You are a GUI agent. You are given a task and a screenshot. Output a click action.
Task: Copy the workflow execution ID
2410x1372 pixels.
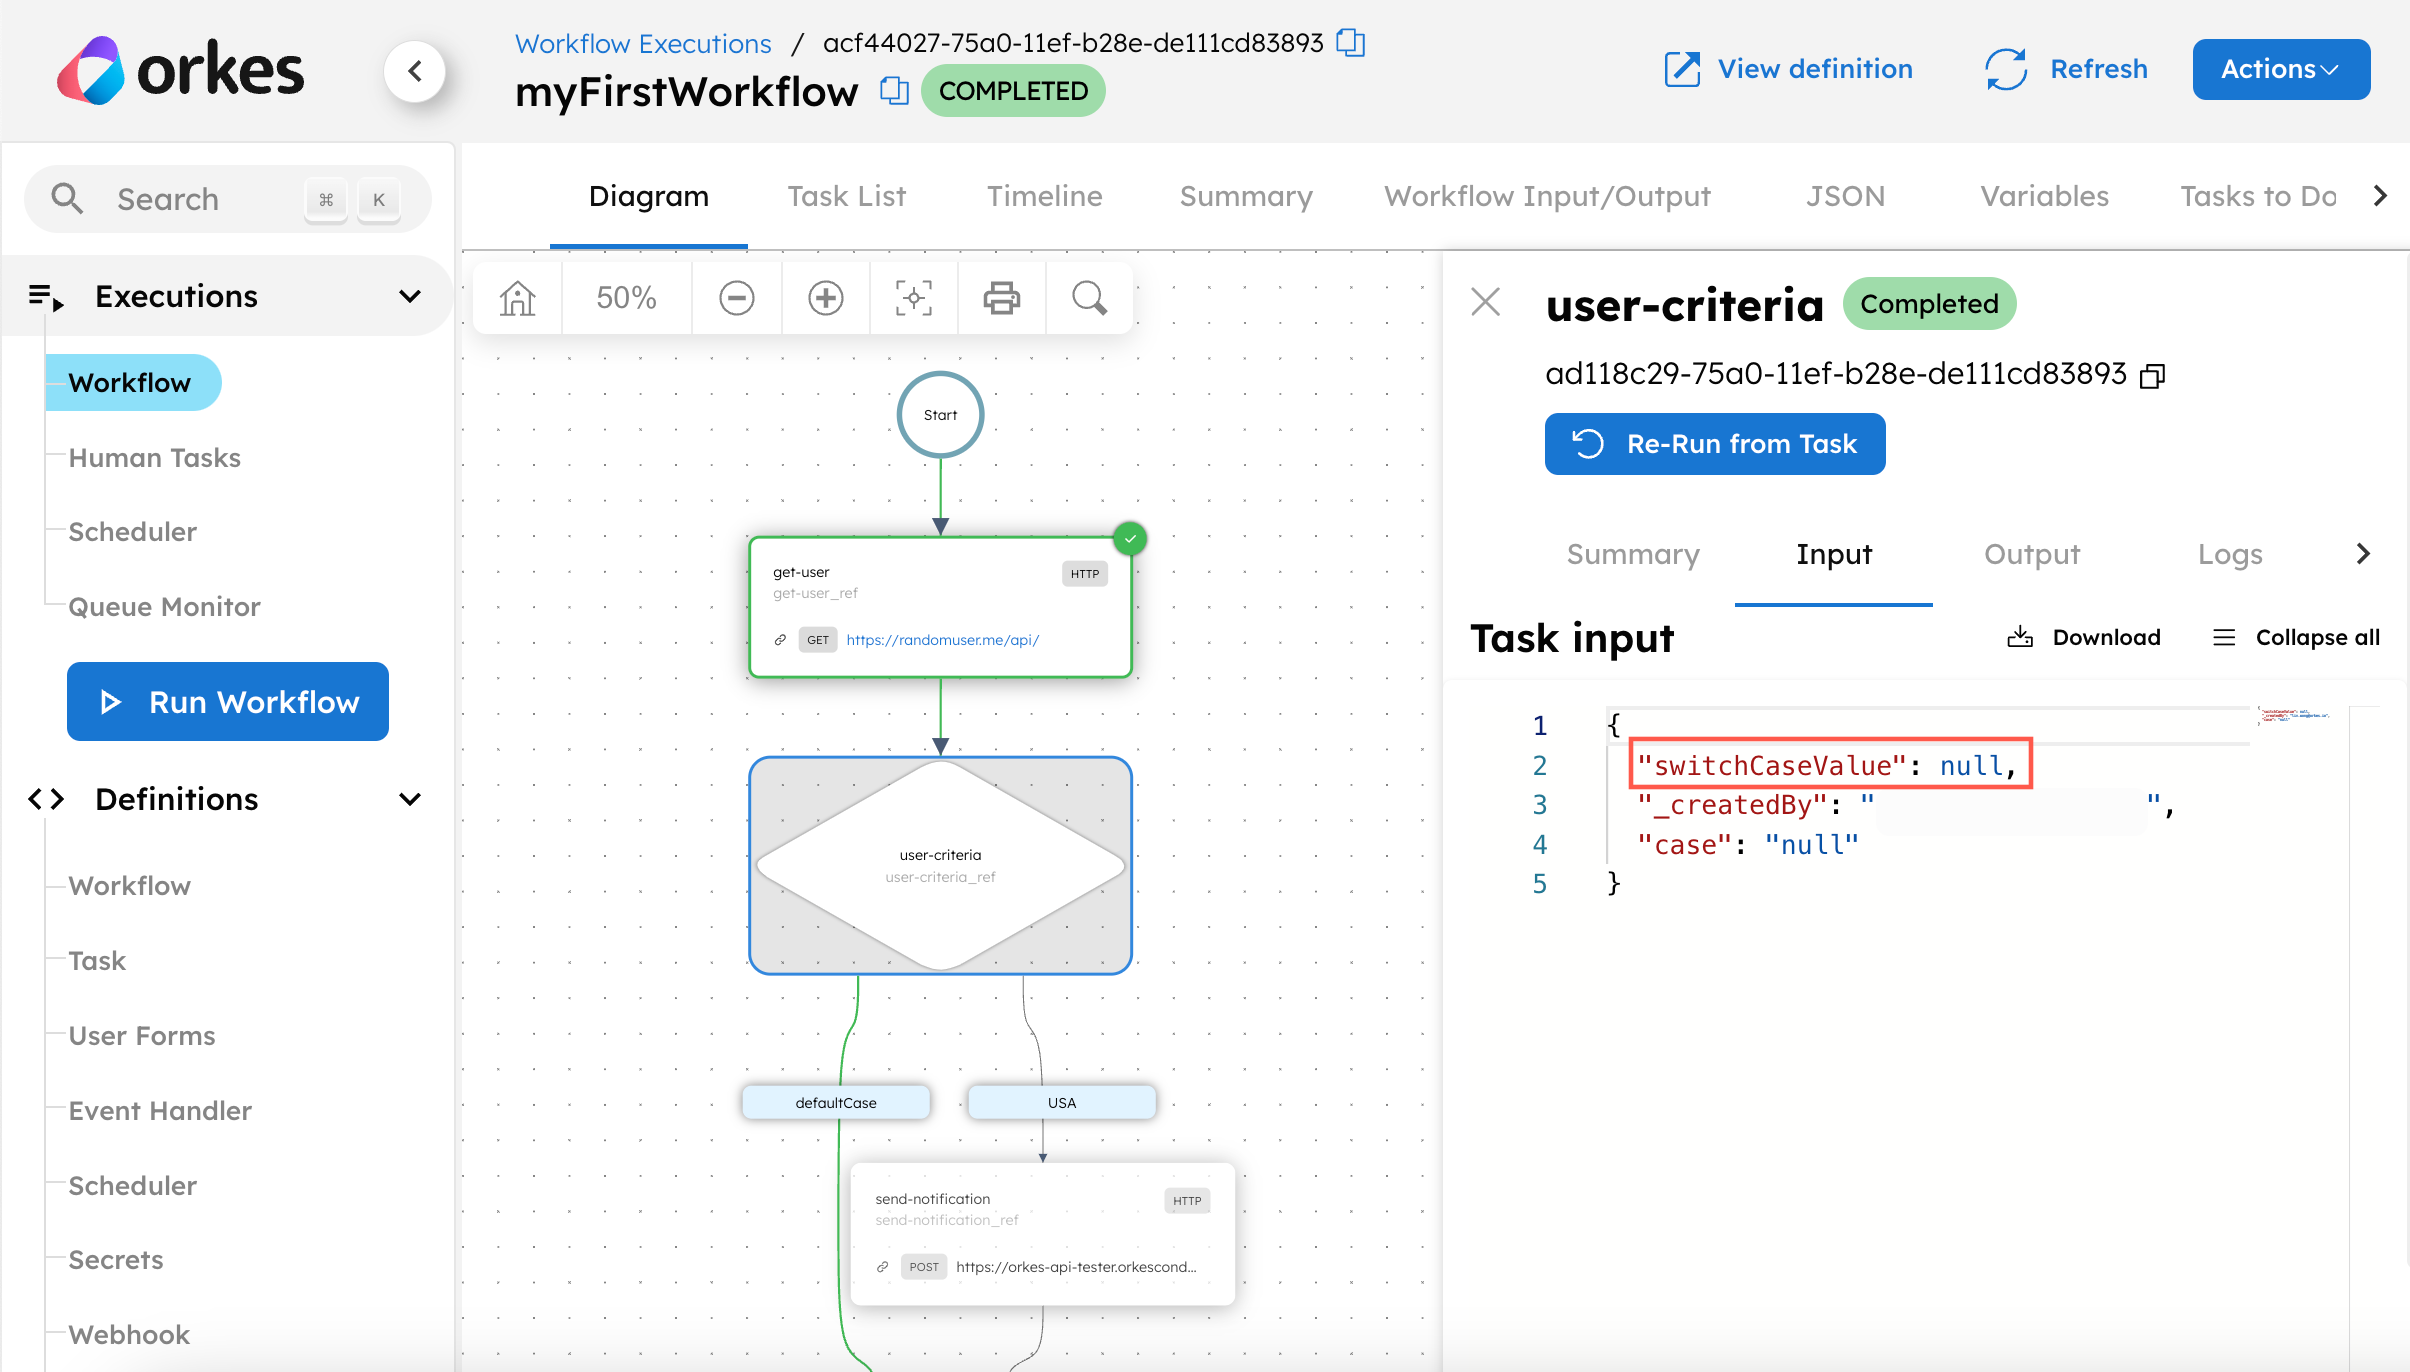coord(1351,43)
